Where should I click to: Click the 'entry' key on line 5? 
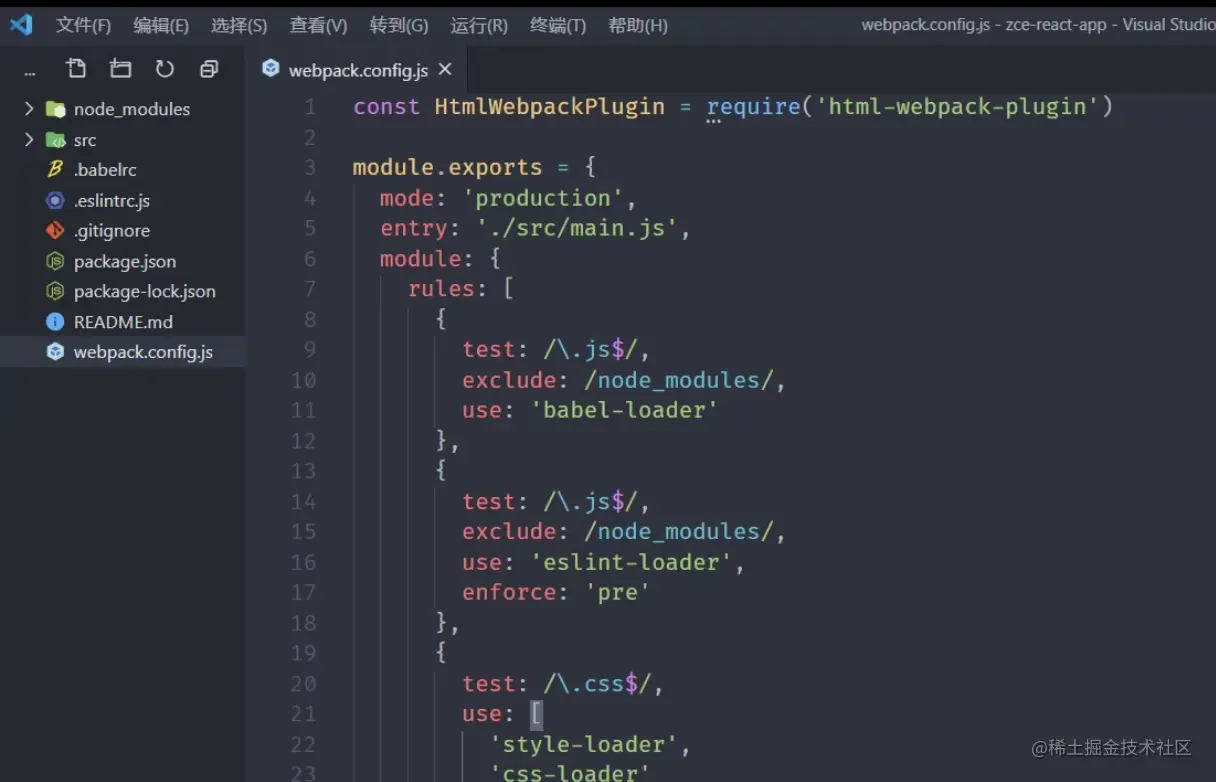tap(413, 228)
